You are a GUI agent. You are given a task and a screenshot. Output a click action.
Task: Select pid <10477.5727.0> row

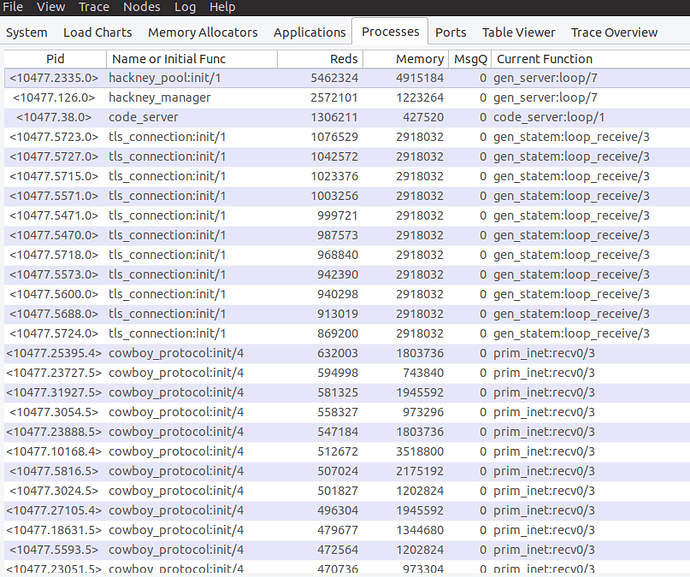click(347, 157)
